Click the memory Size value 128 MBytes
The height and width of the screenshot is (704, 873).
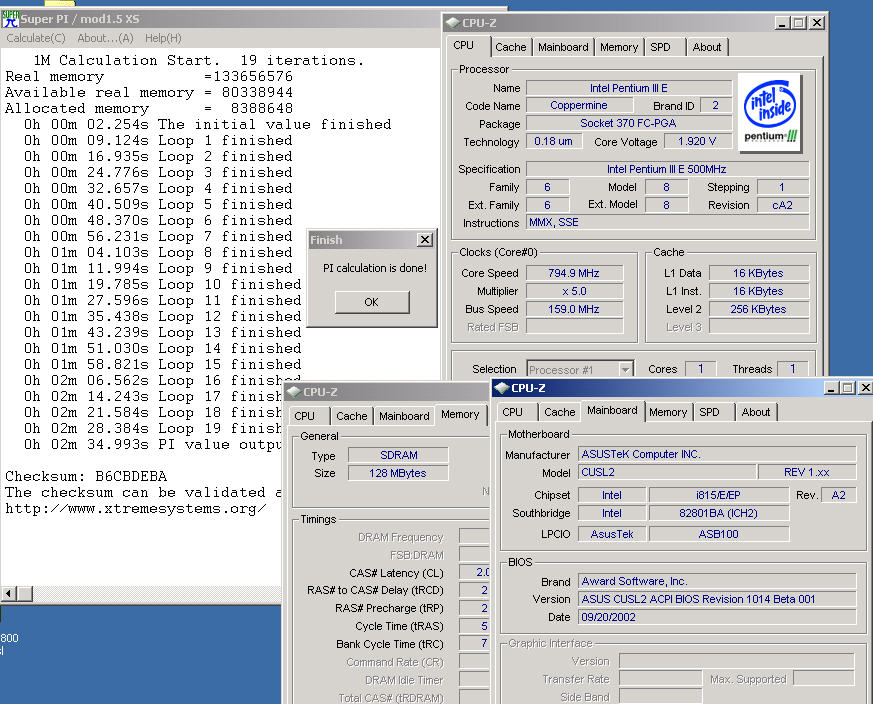[x=398, y=473]
